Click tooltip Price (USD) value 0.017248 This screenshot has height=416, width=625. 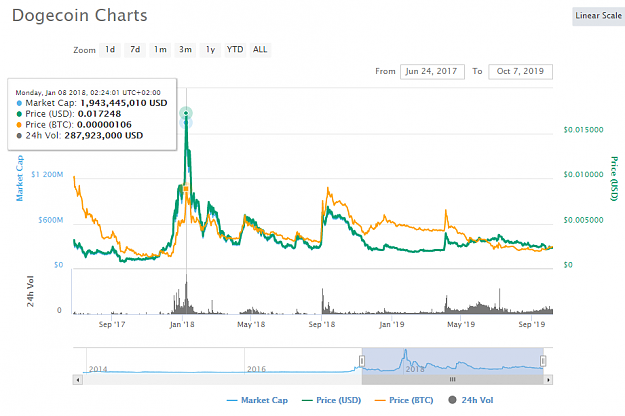99,114
